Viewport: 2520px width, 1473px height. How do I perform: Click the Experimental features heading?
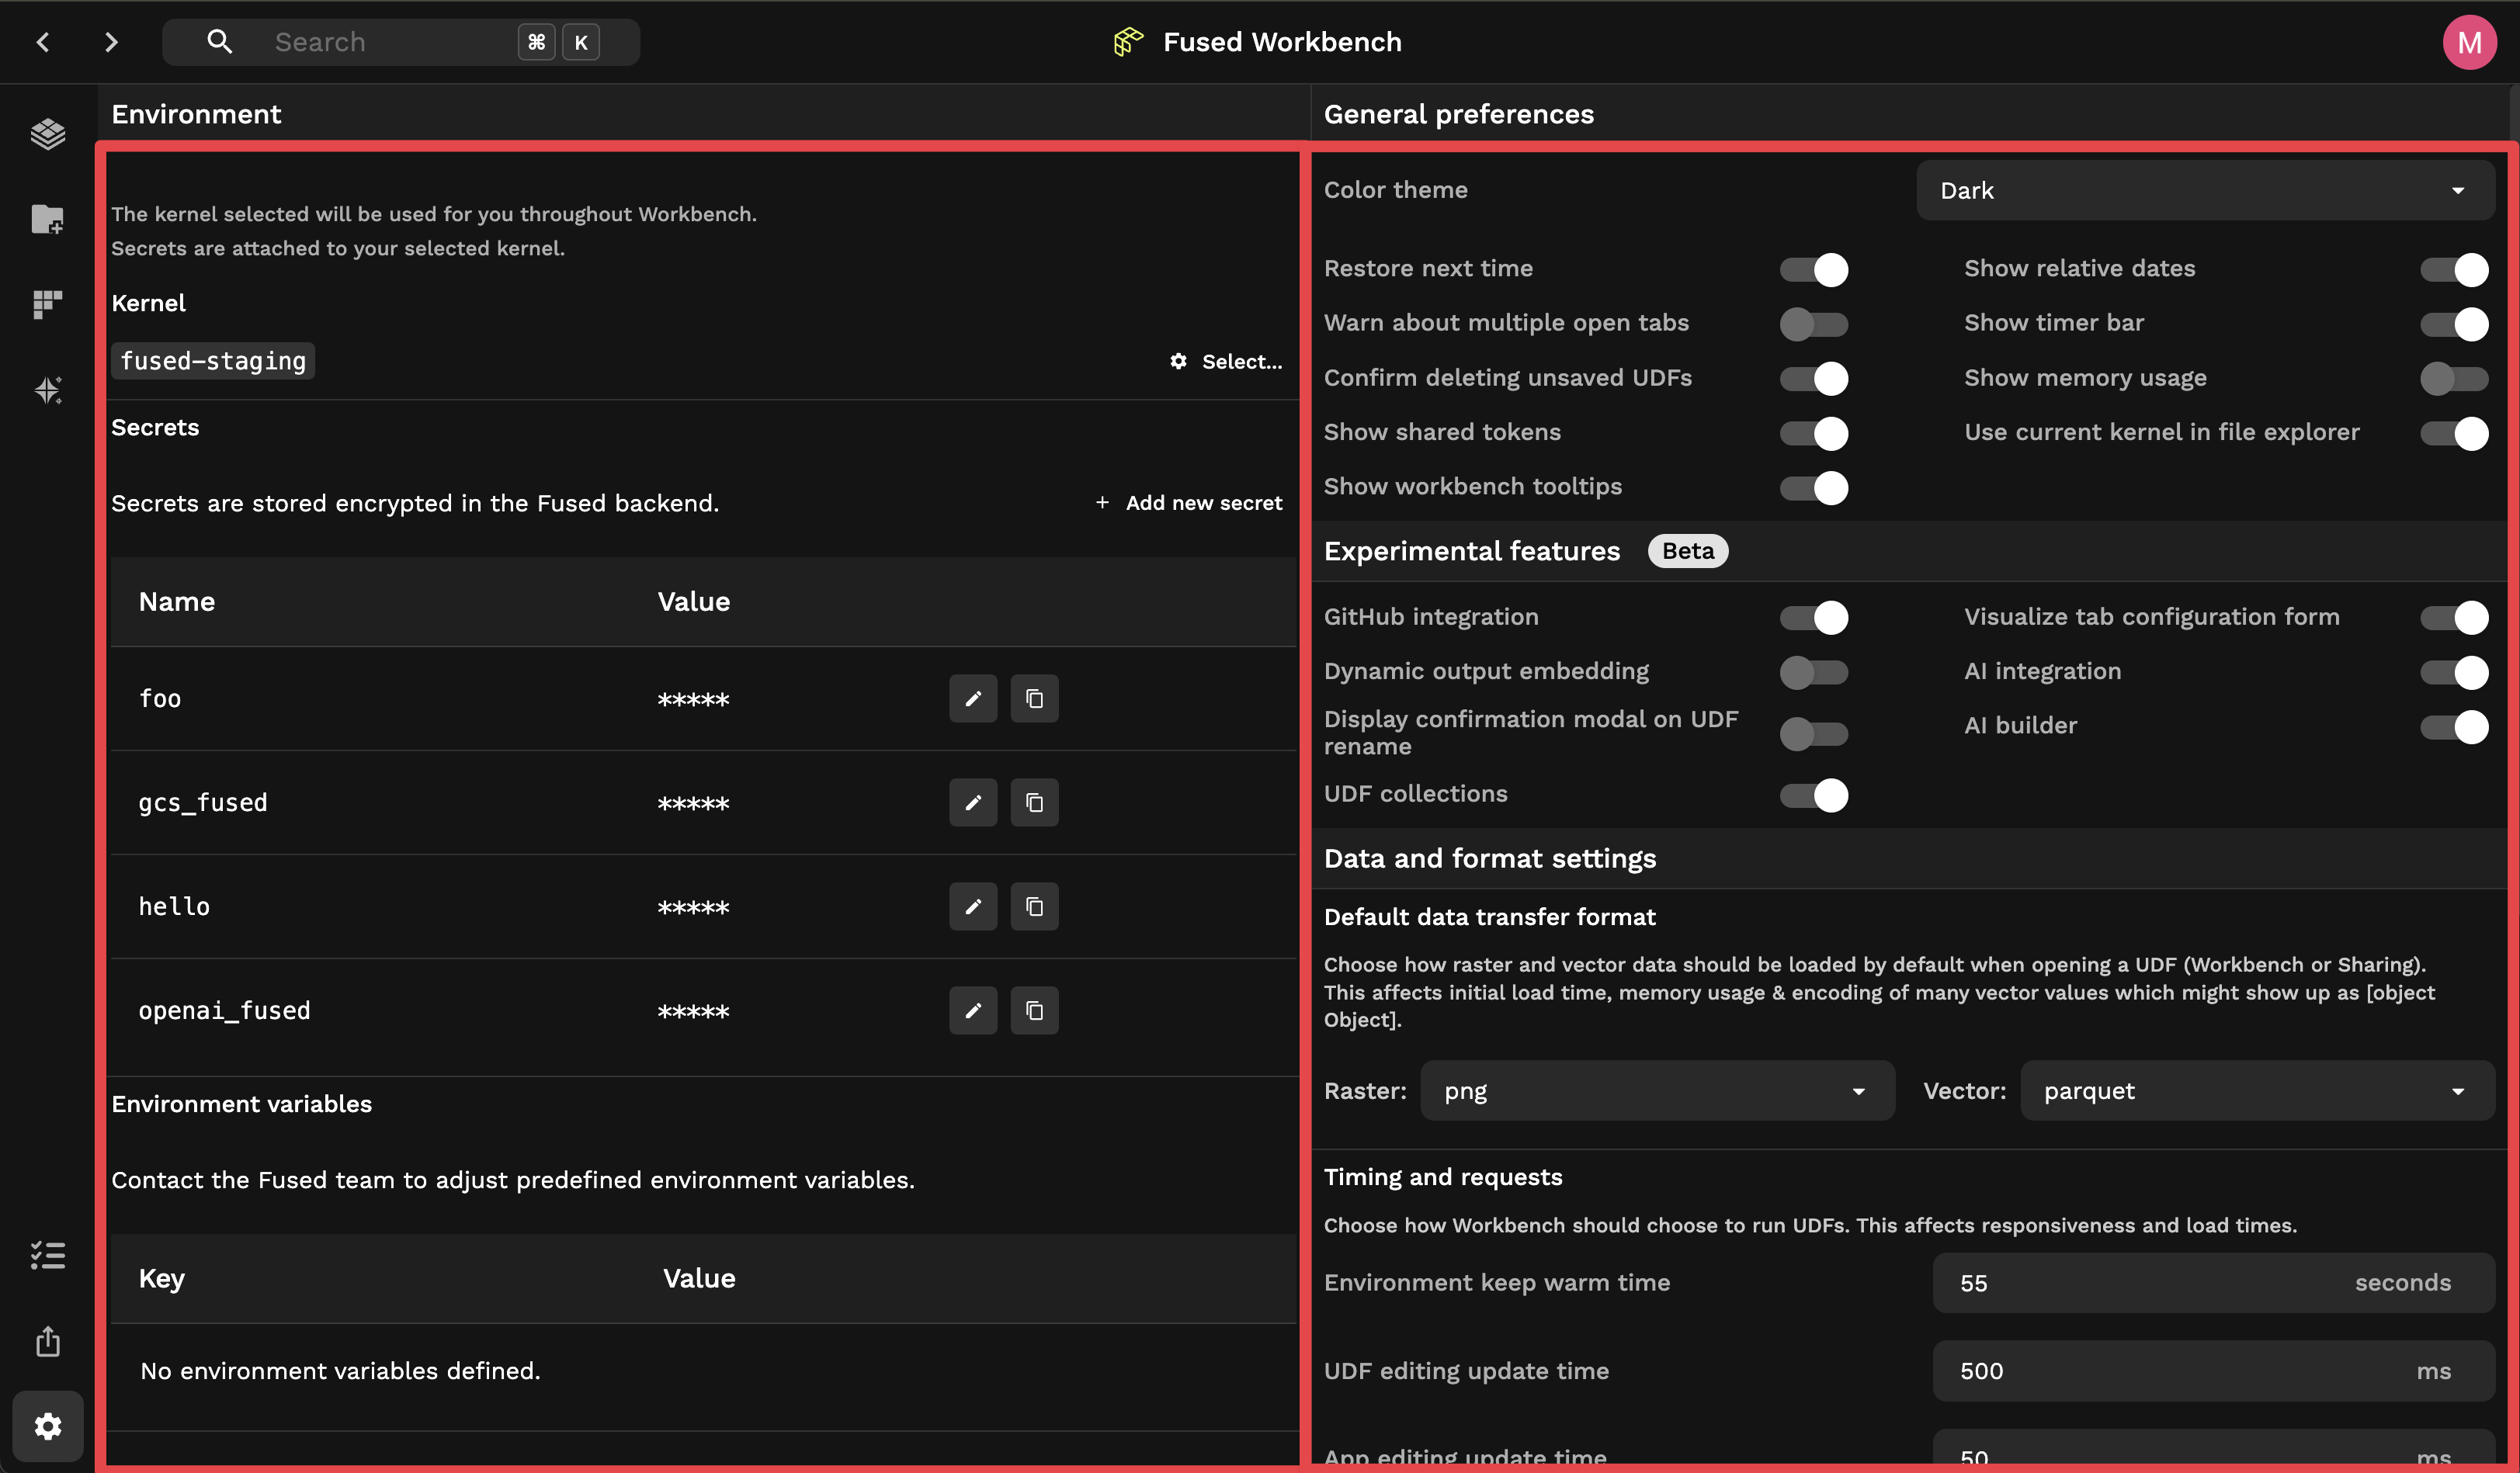pyautogui.click(x=1472, y=551)
